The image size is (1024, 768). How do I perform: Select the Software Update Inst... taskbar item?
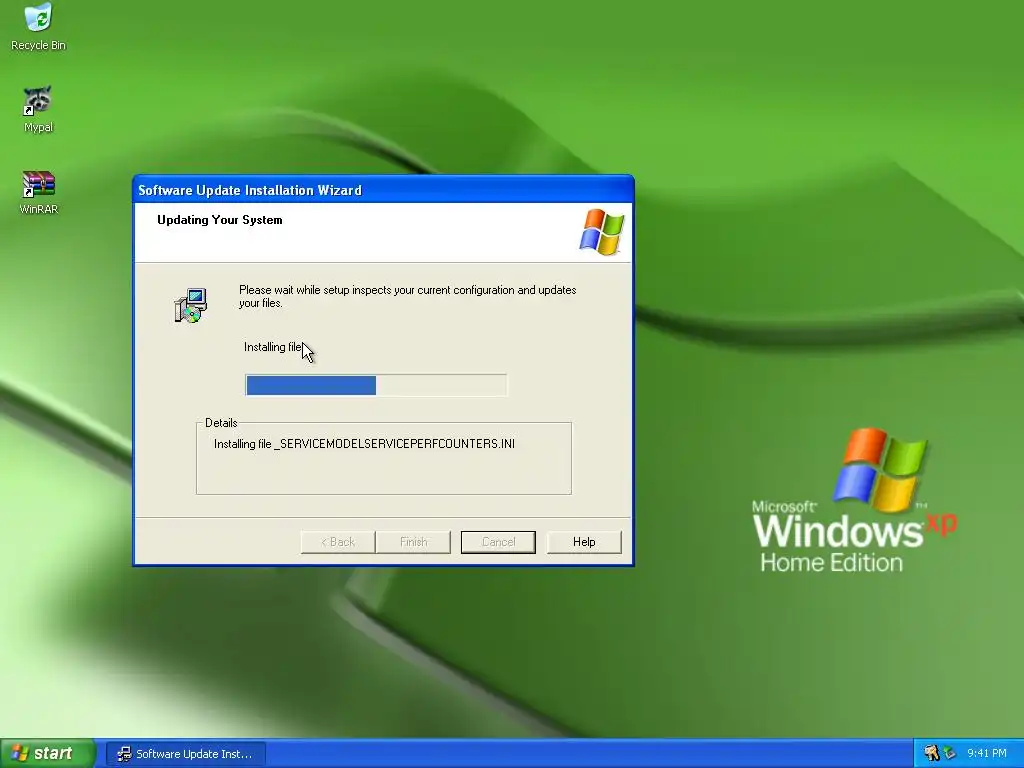pos(185,754)
